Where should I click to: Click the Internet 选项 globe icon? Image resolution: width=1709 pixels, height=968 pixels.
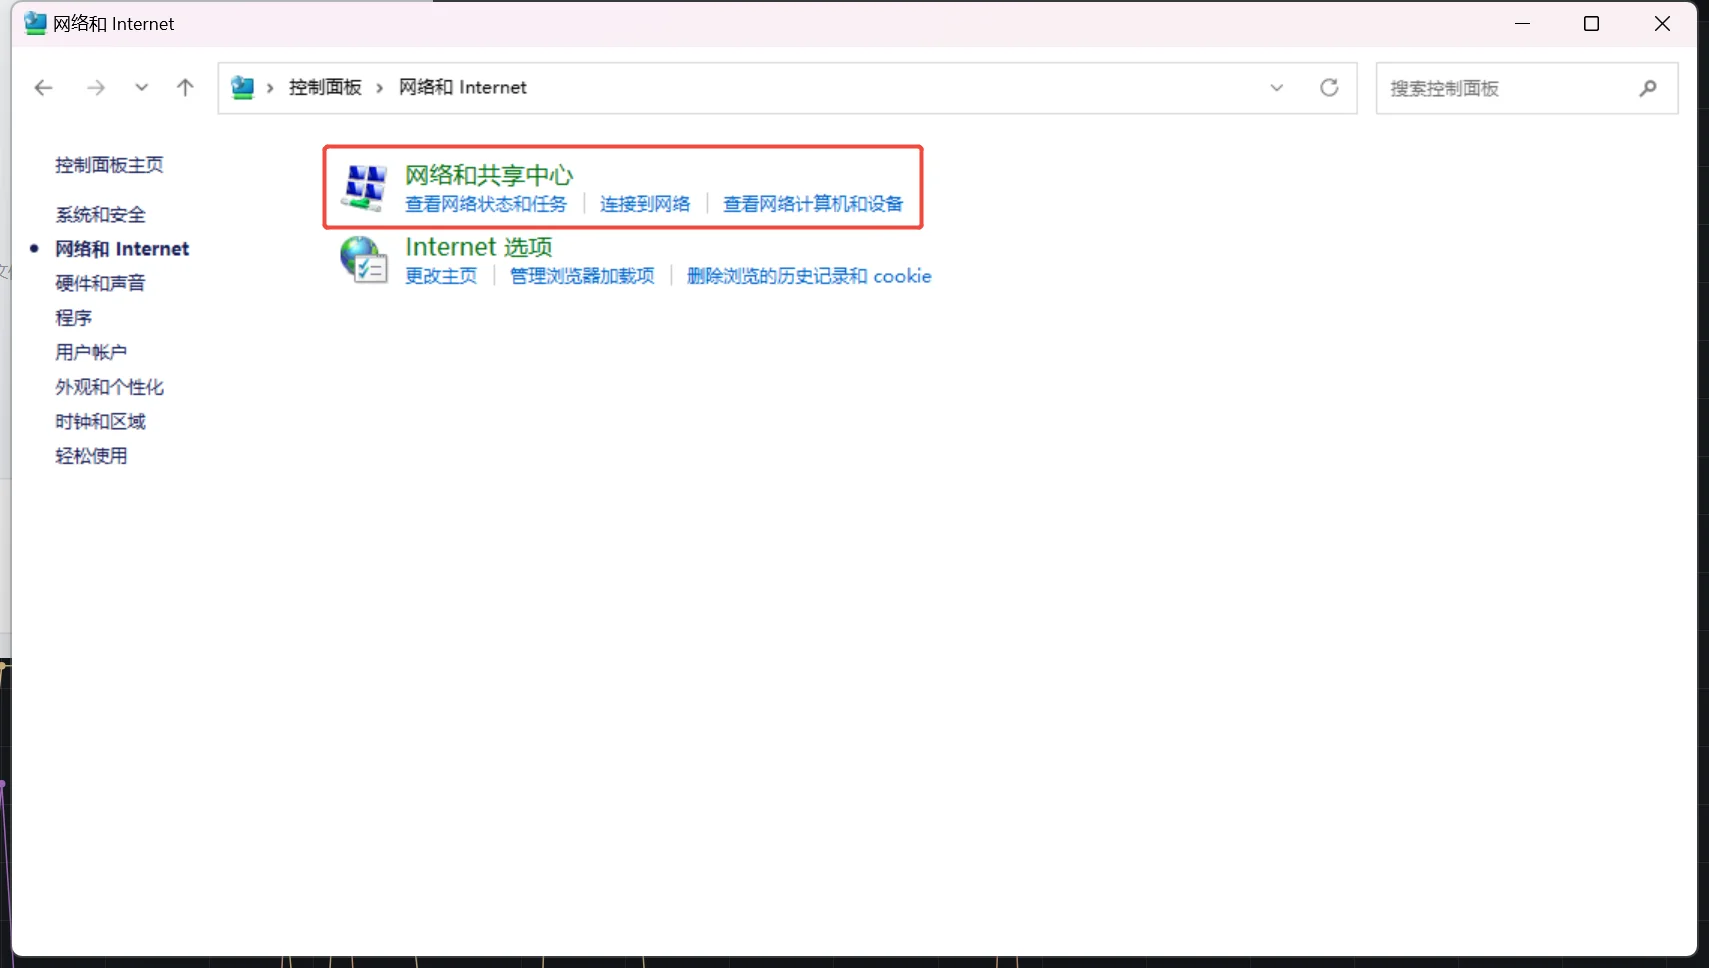tap(364, 260)
